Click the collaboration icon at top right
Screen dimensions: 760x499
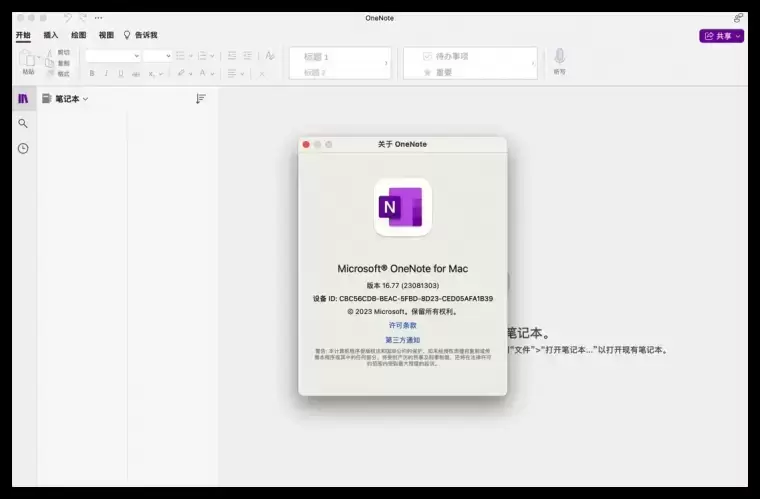[738, 18]
